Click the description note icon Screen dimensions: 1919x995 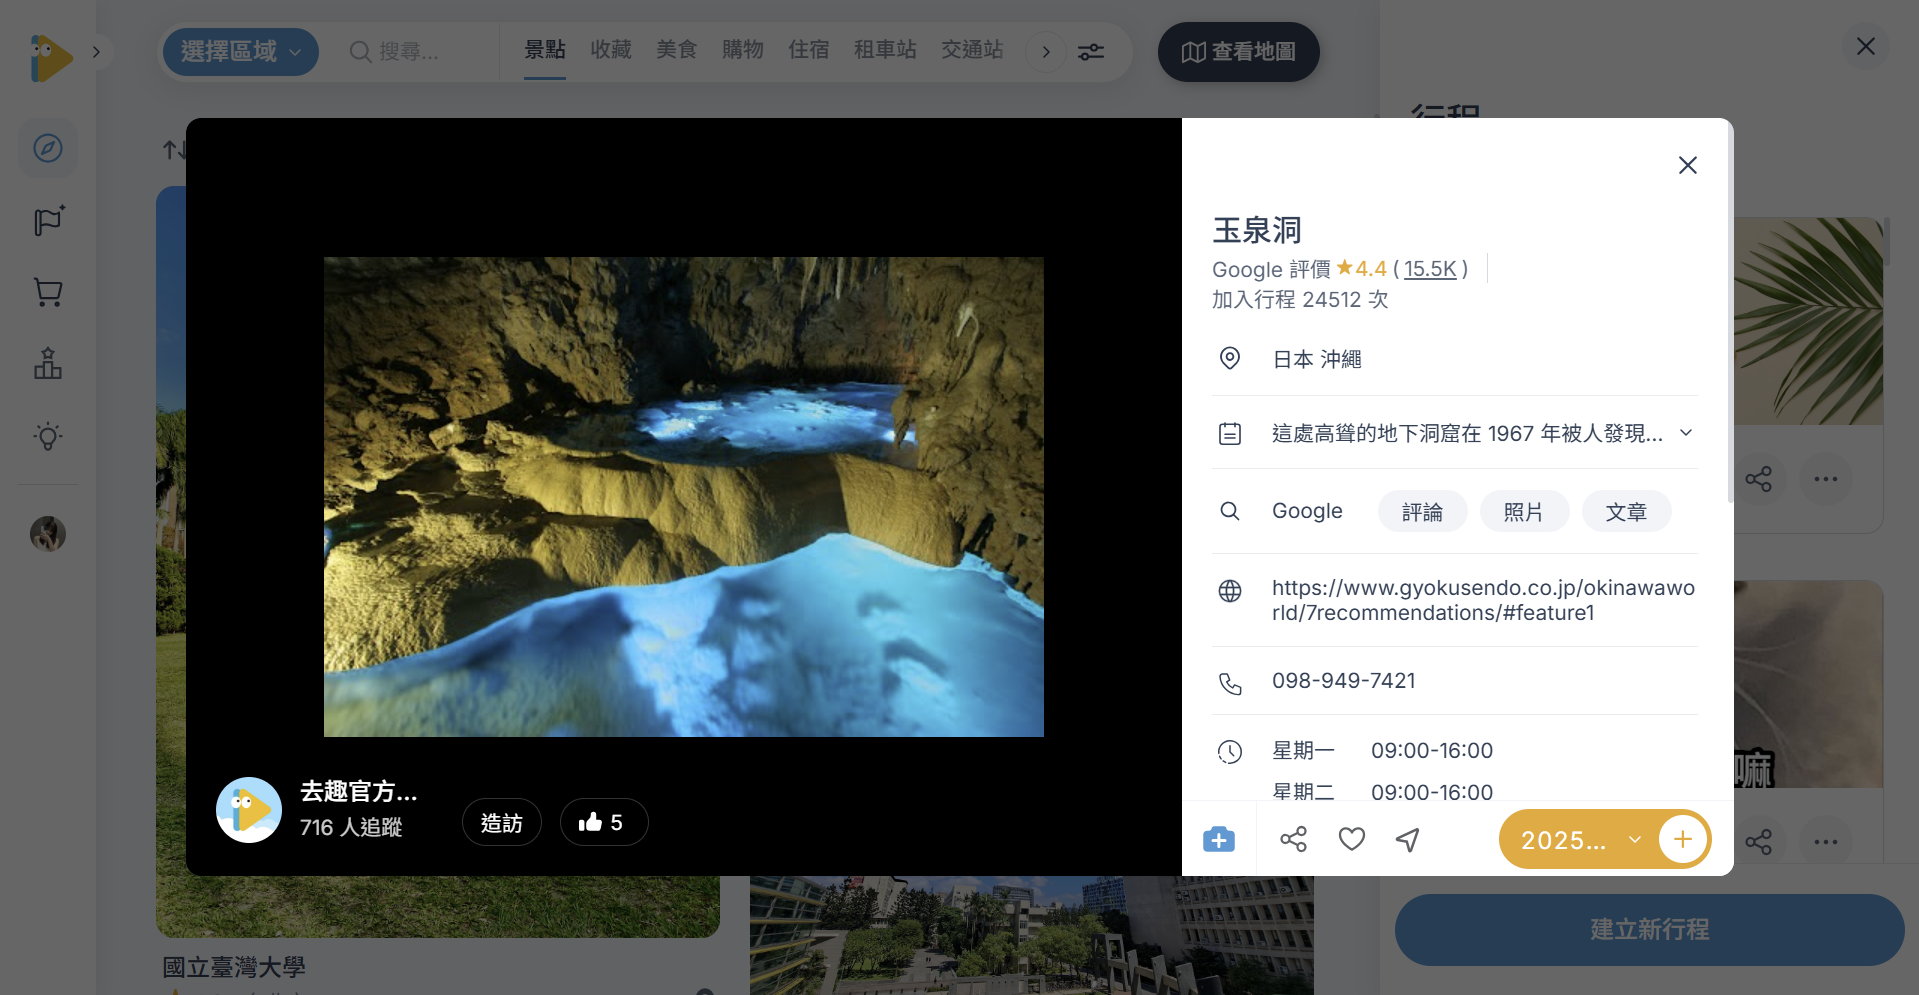(x=1230, y=433)
